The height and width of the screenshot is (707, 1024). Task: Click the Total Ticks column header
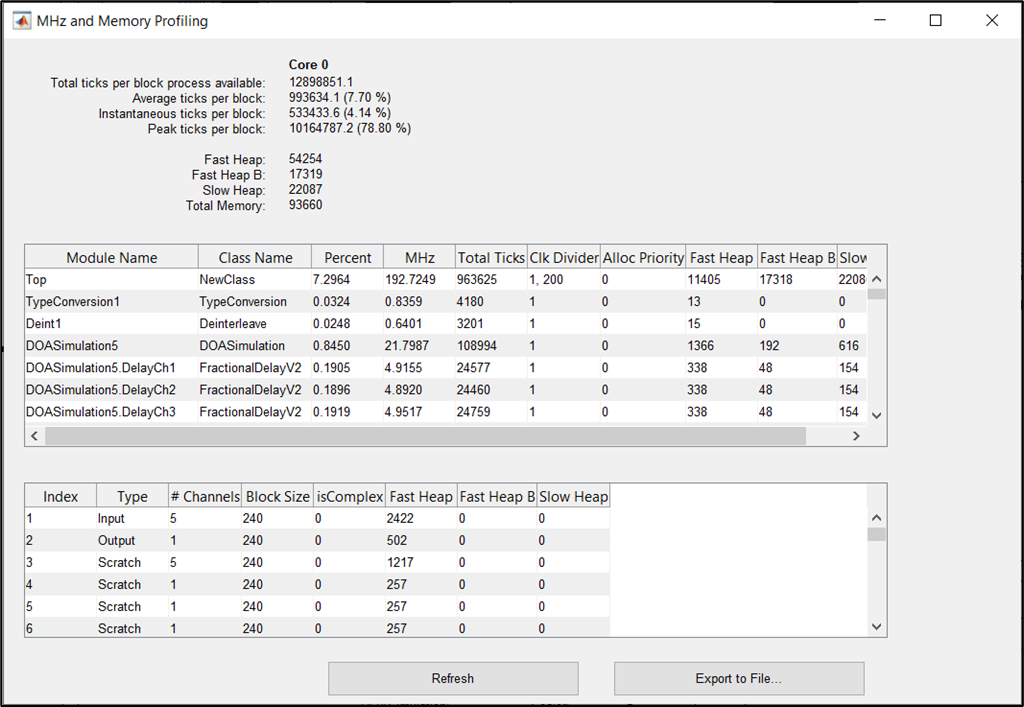pos(491,257)
